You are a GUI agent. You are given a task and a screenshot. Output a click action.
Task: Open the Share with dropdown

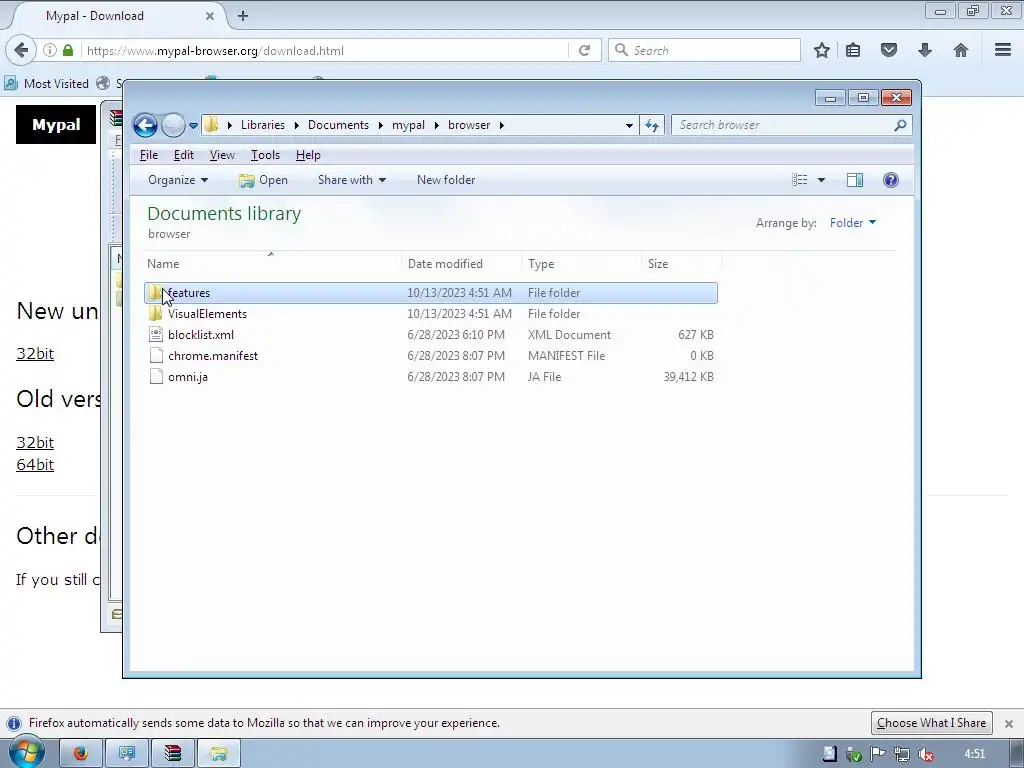coord(351,180)
